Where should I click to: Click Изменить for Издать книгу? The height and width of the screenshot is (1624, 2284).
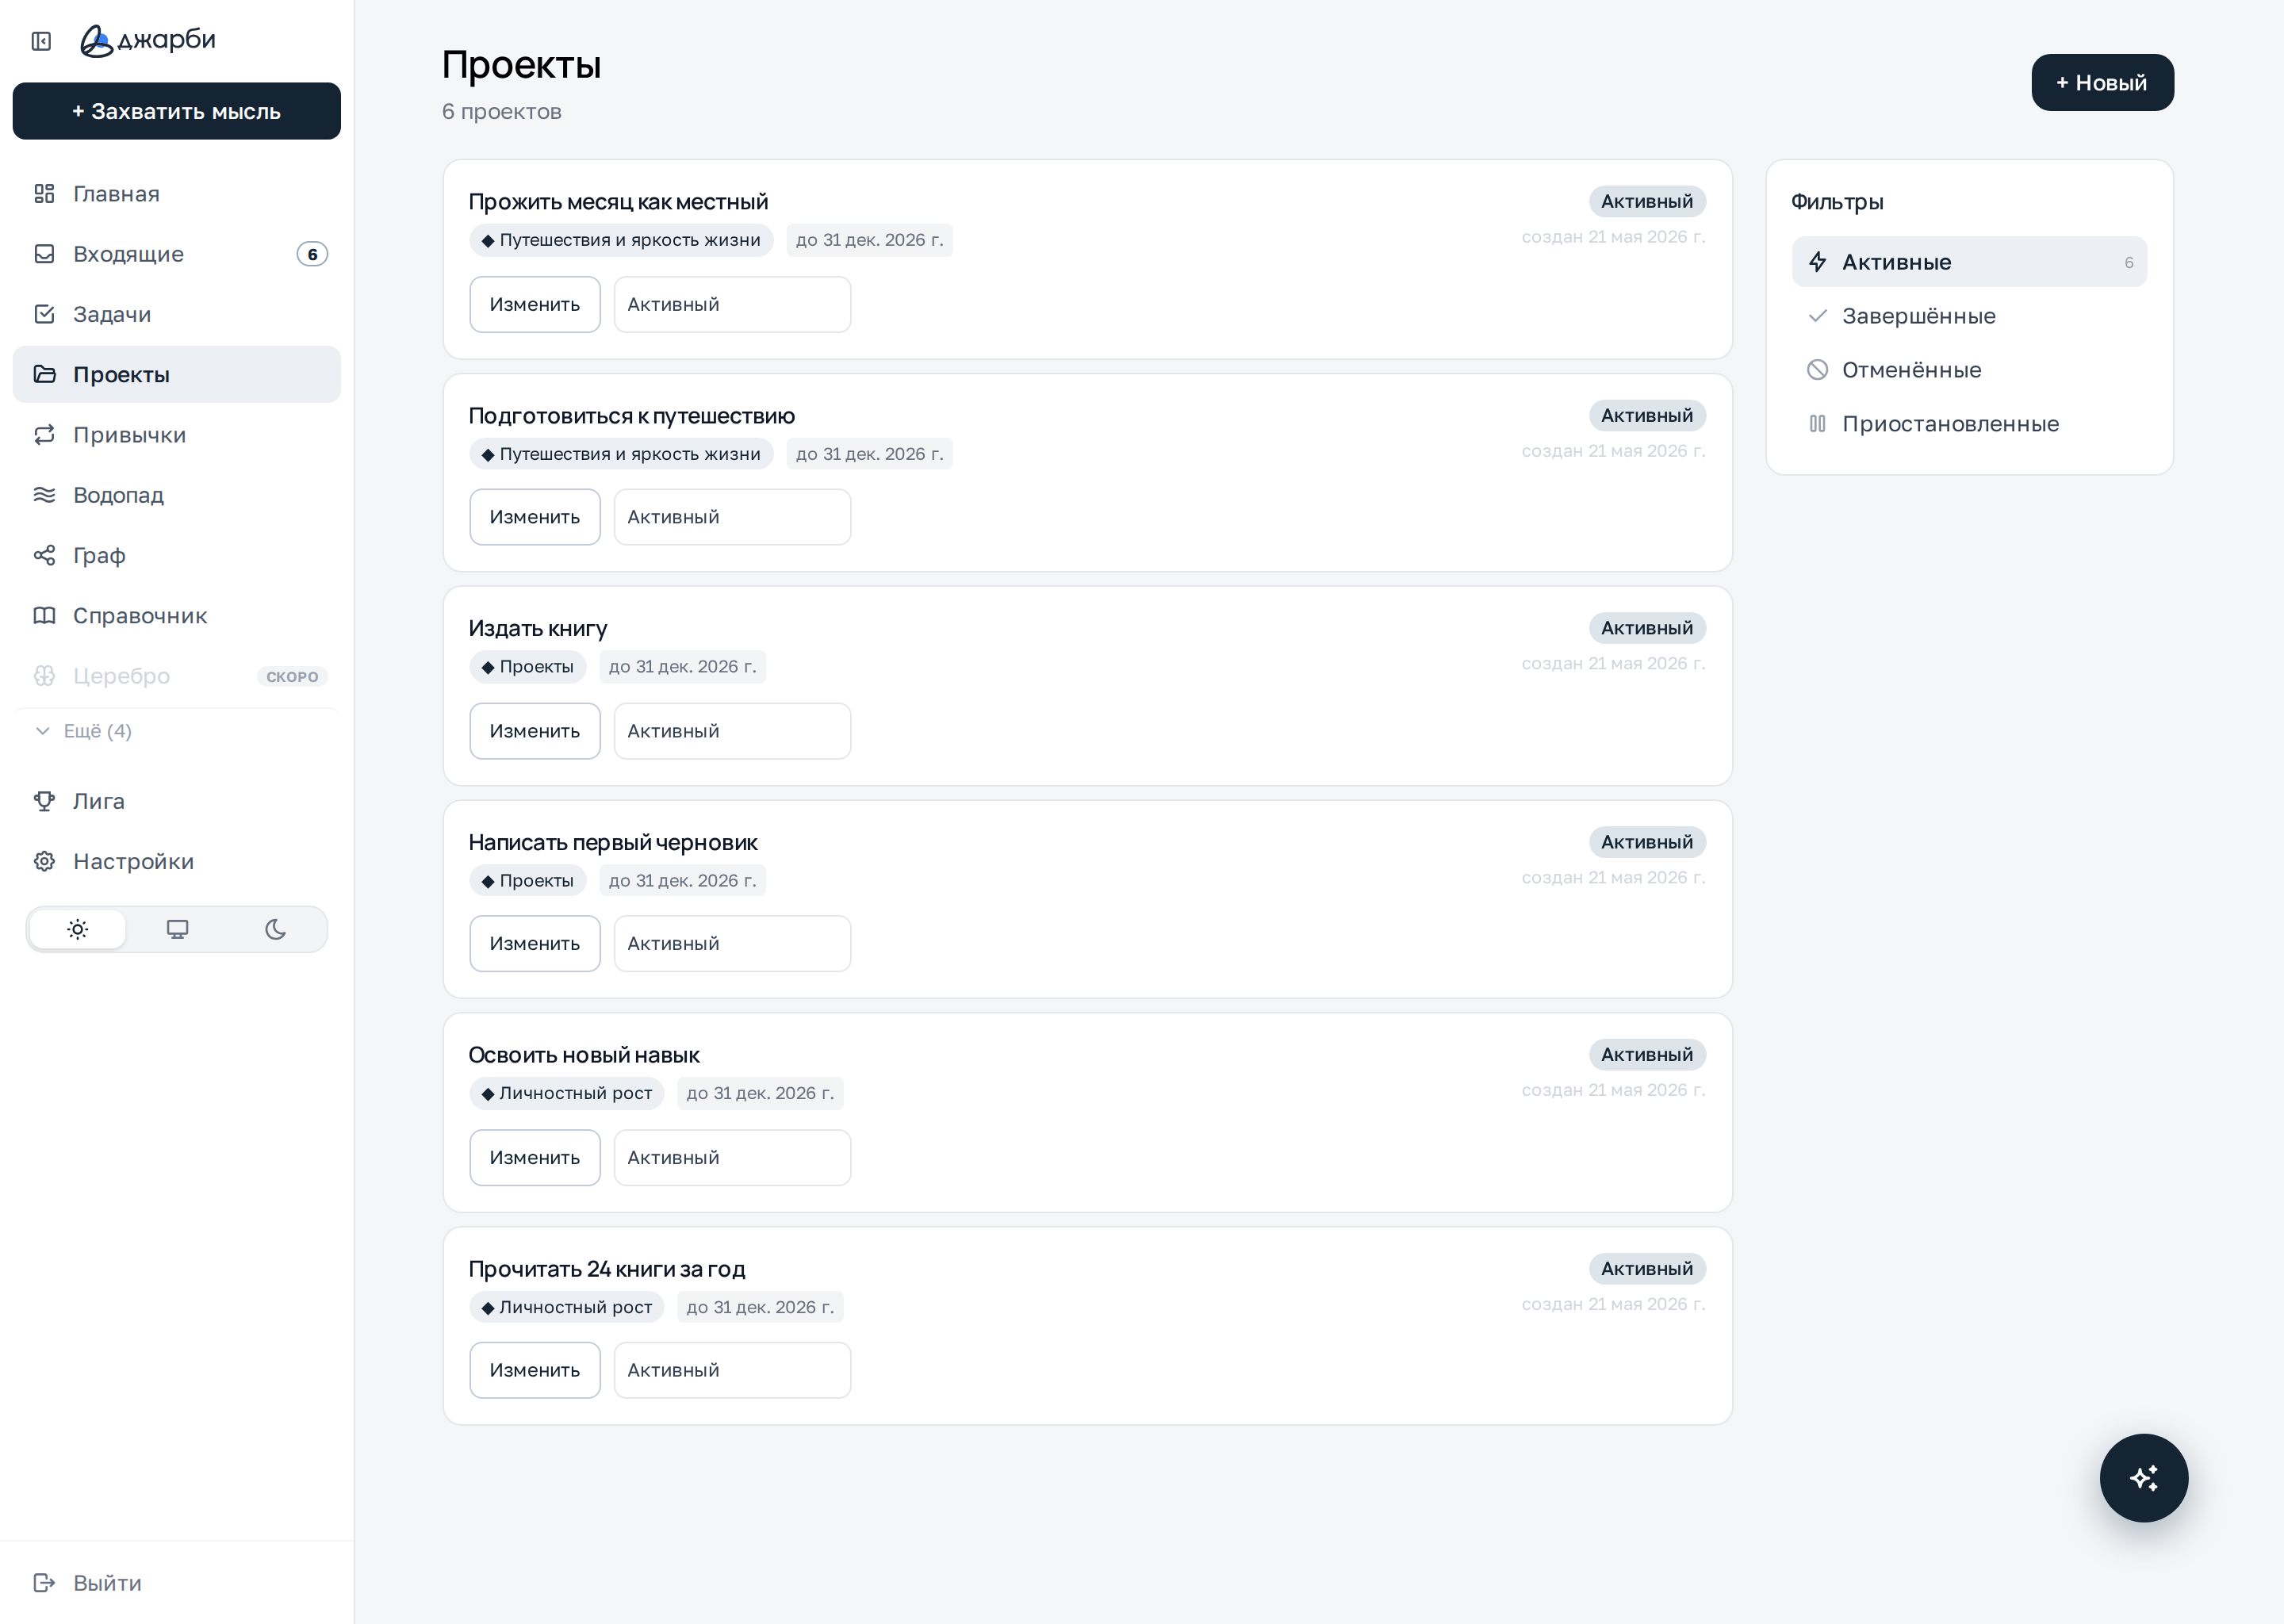[x=535, y=731]
